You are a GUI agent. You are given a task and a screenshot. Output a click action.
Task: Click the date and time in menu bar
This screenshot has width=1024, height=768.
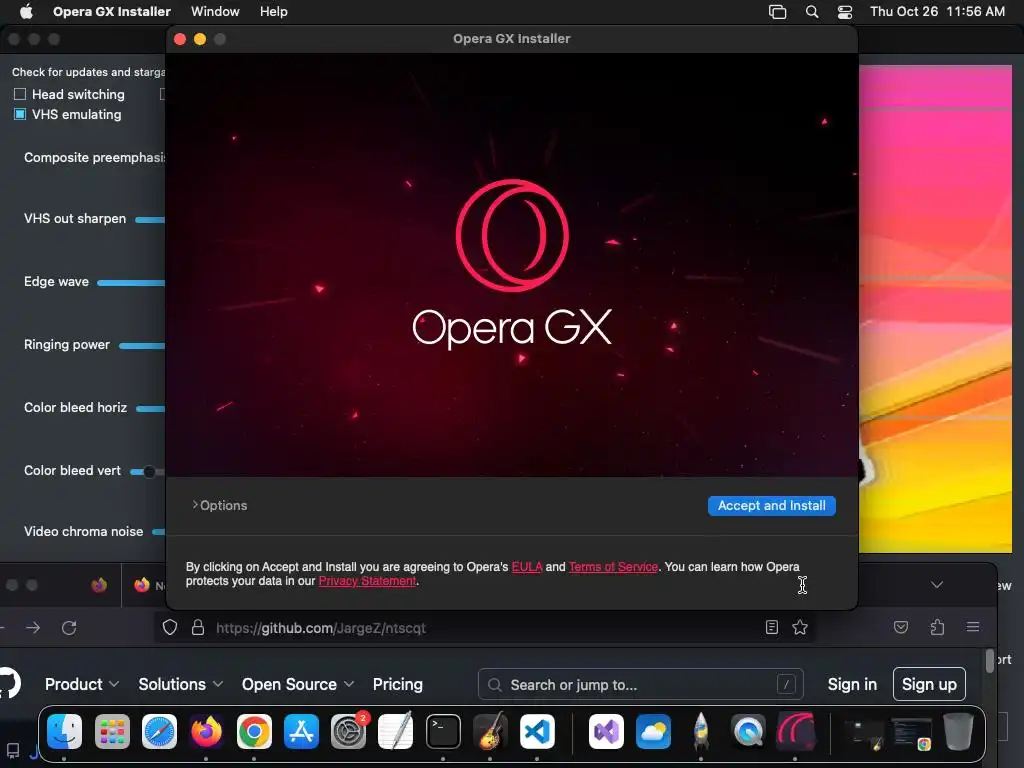click(937, 12)
